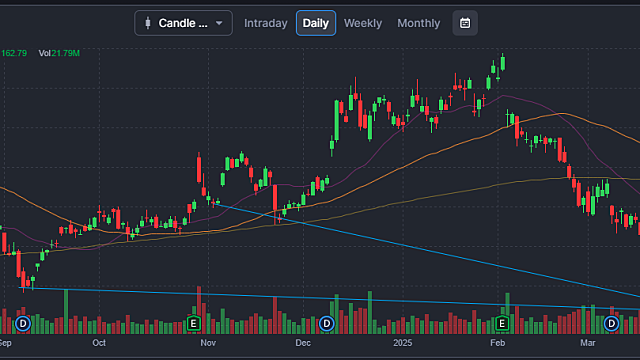Switch to Monthly timeframe

pyautogui.click(x=419, y=23)
